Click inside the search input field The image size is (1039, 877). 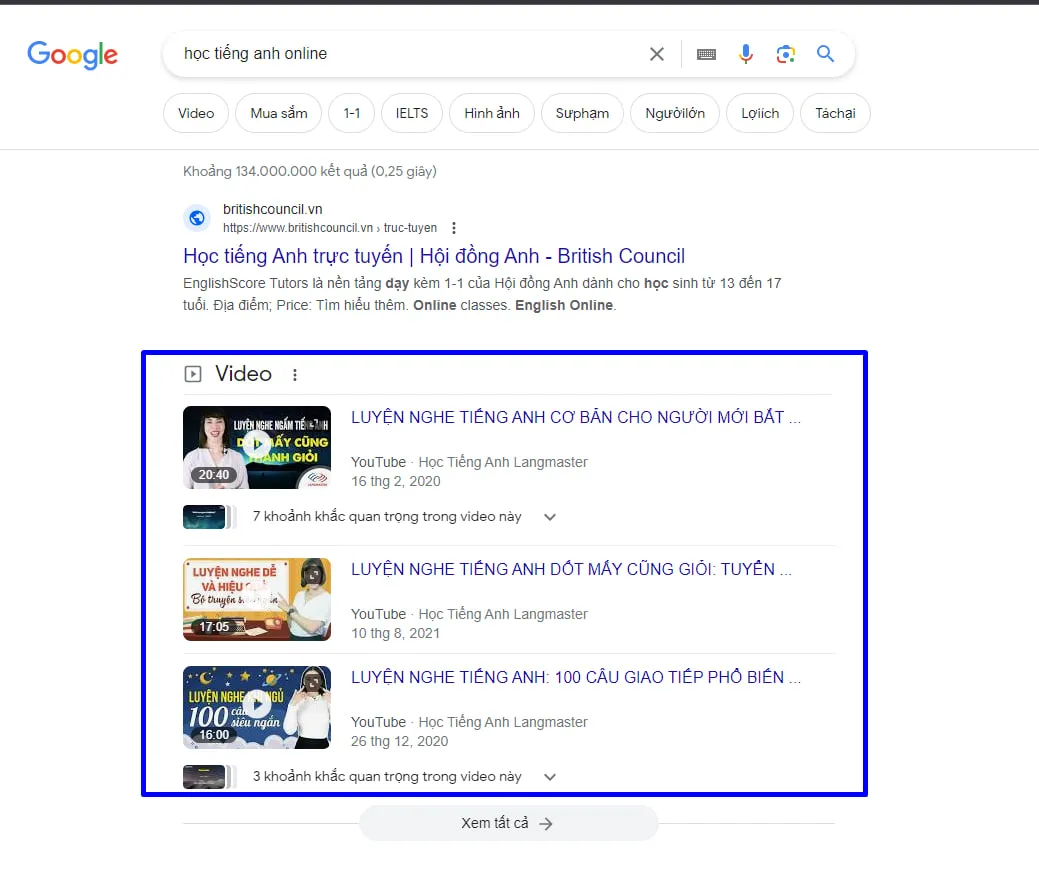400,54
